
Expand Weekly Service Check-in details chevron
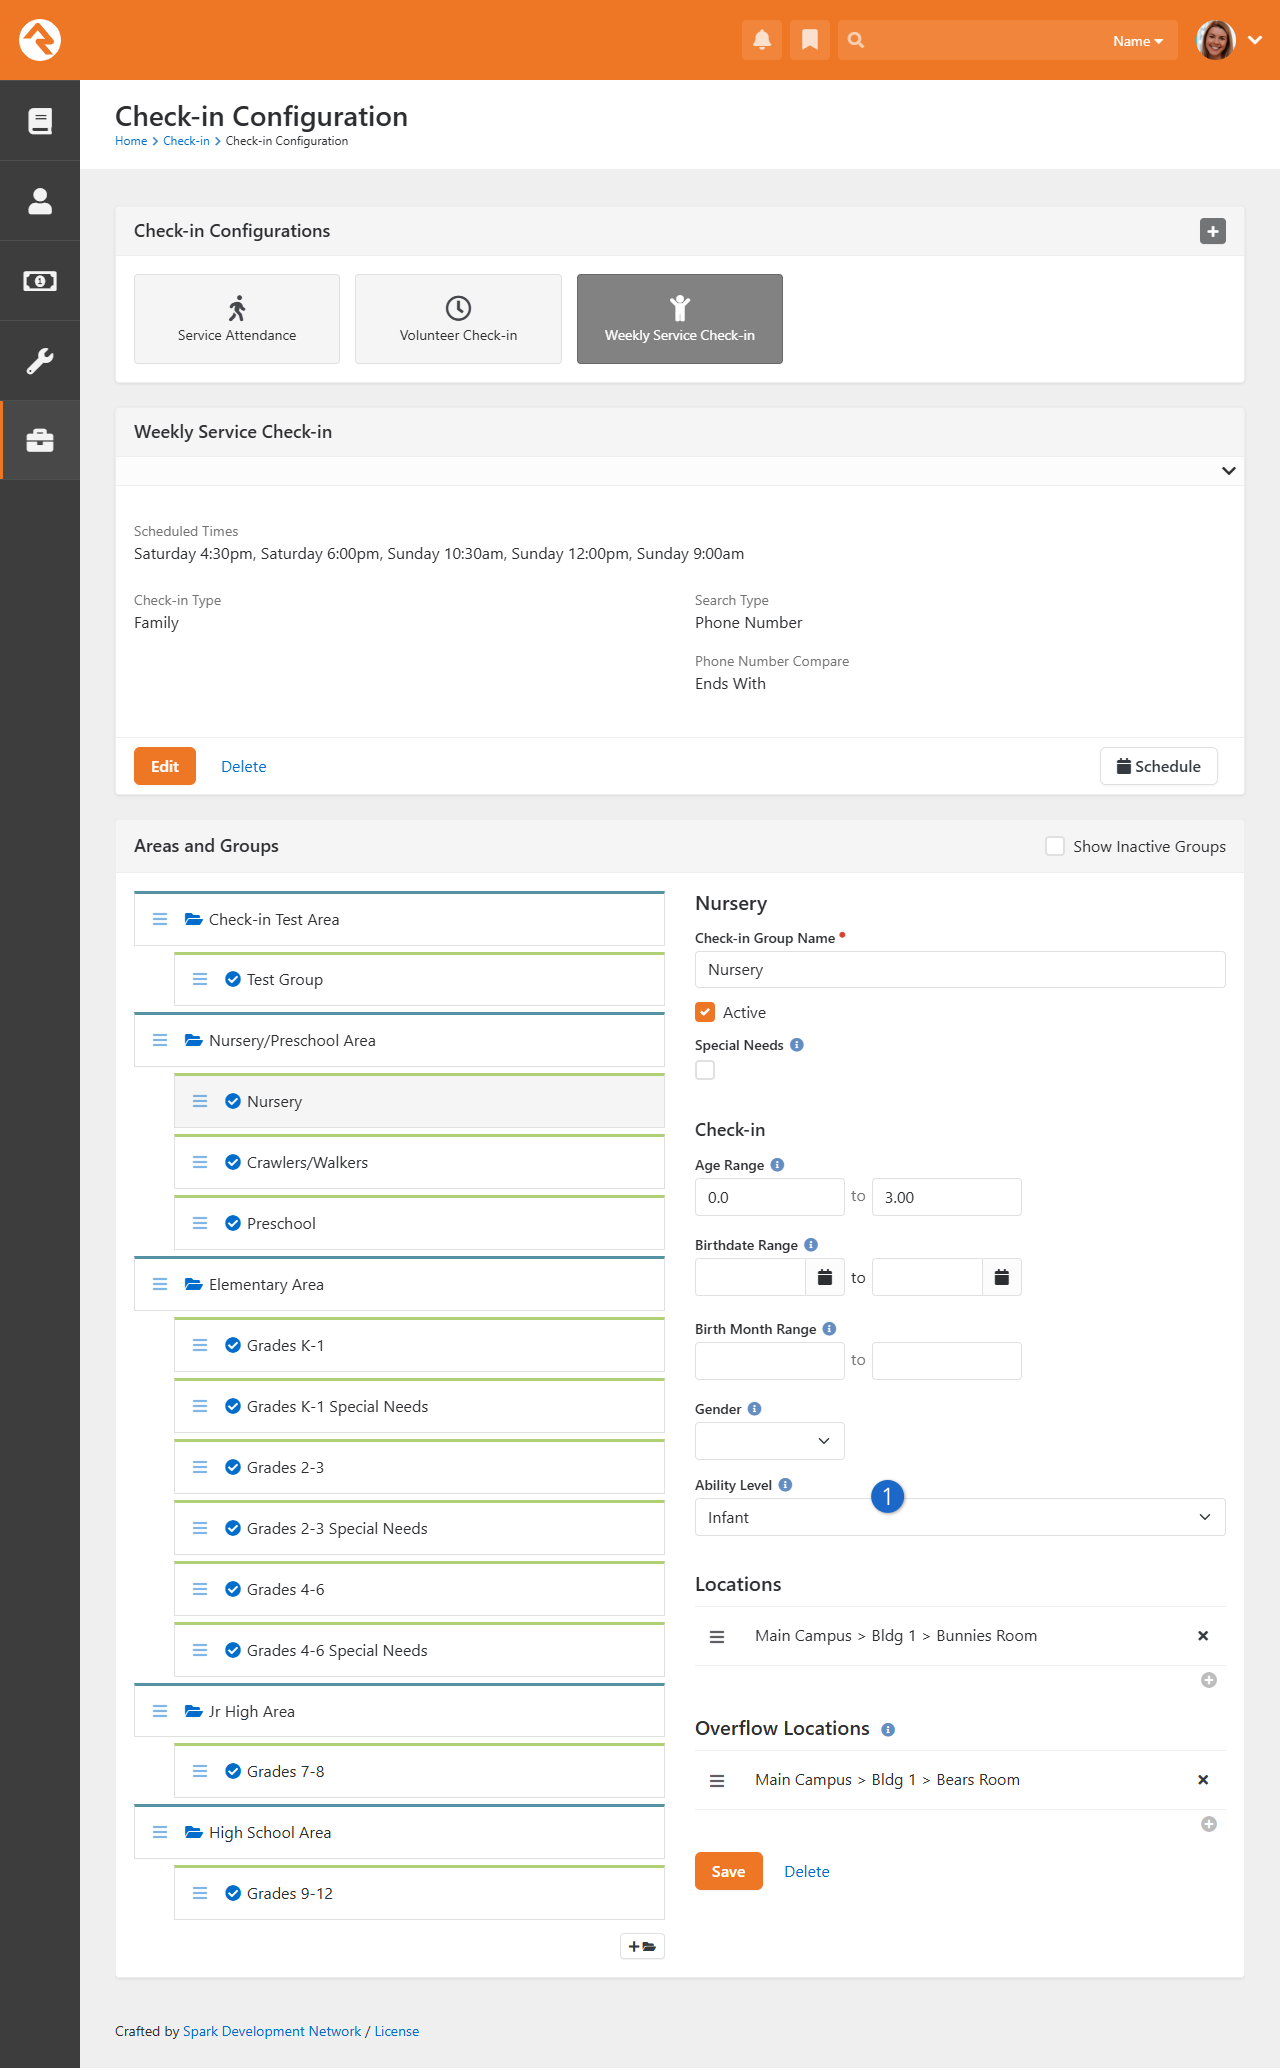(x=1229, y=471)
